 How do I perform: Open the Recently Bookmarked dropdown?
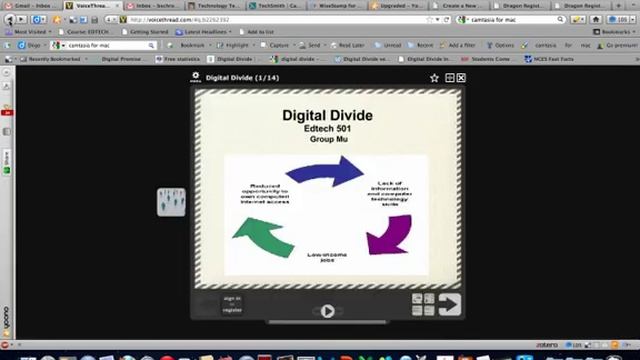pos(54,59)
